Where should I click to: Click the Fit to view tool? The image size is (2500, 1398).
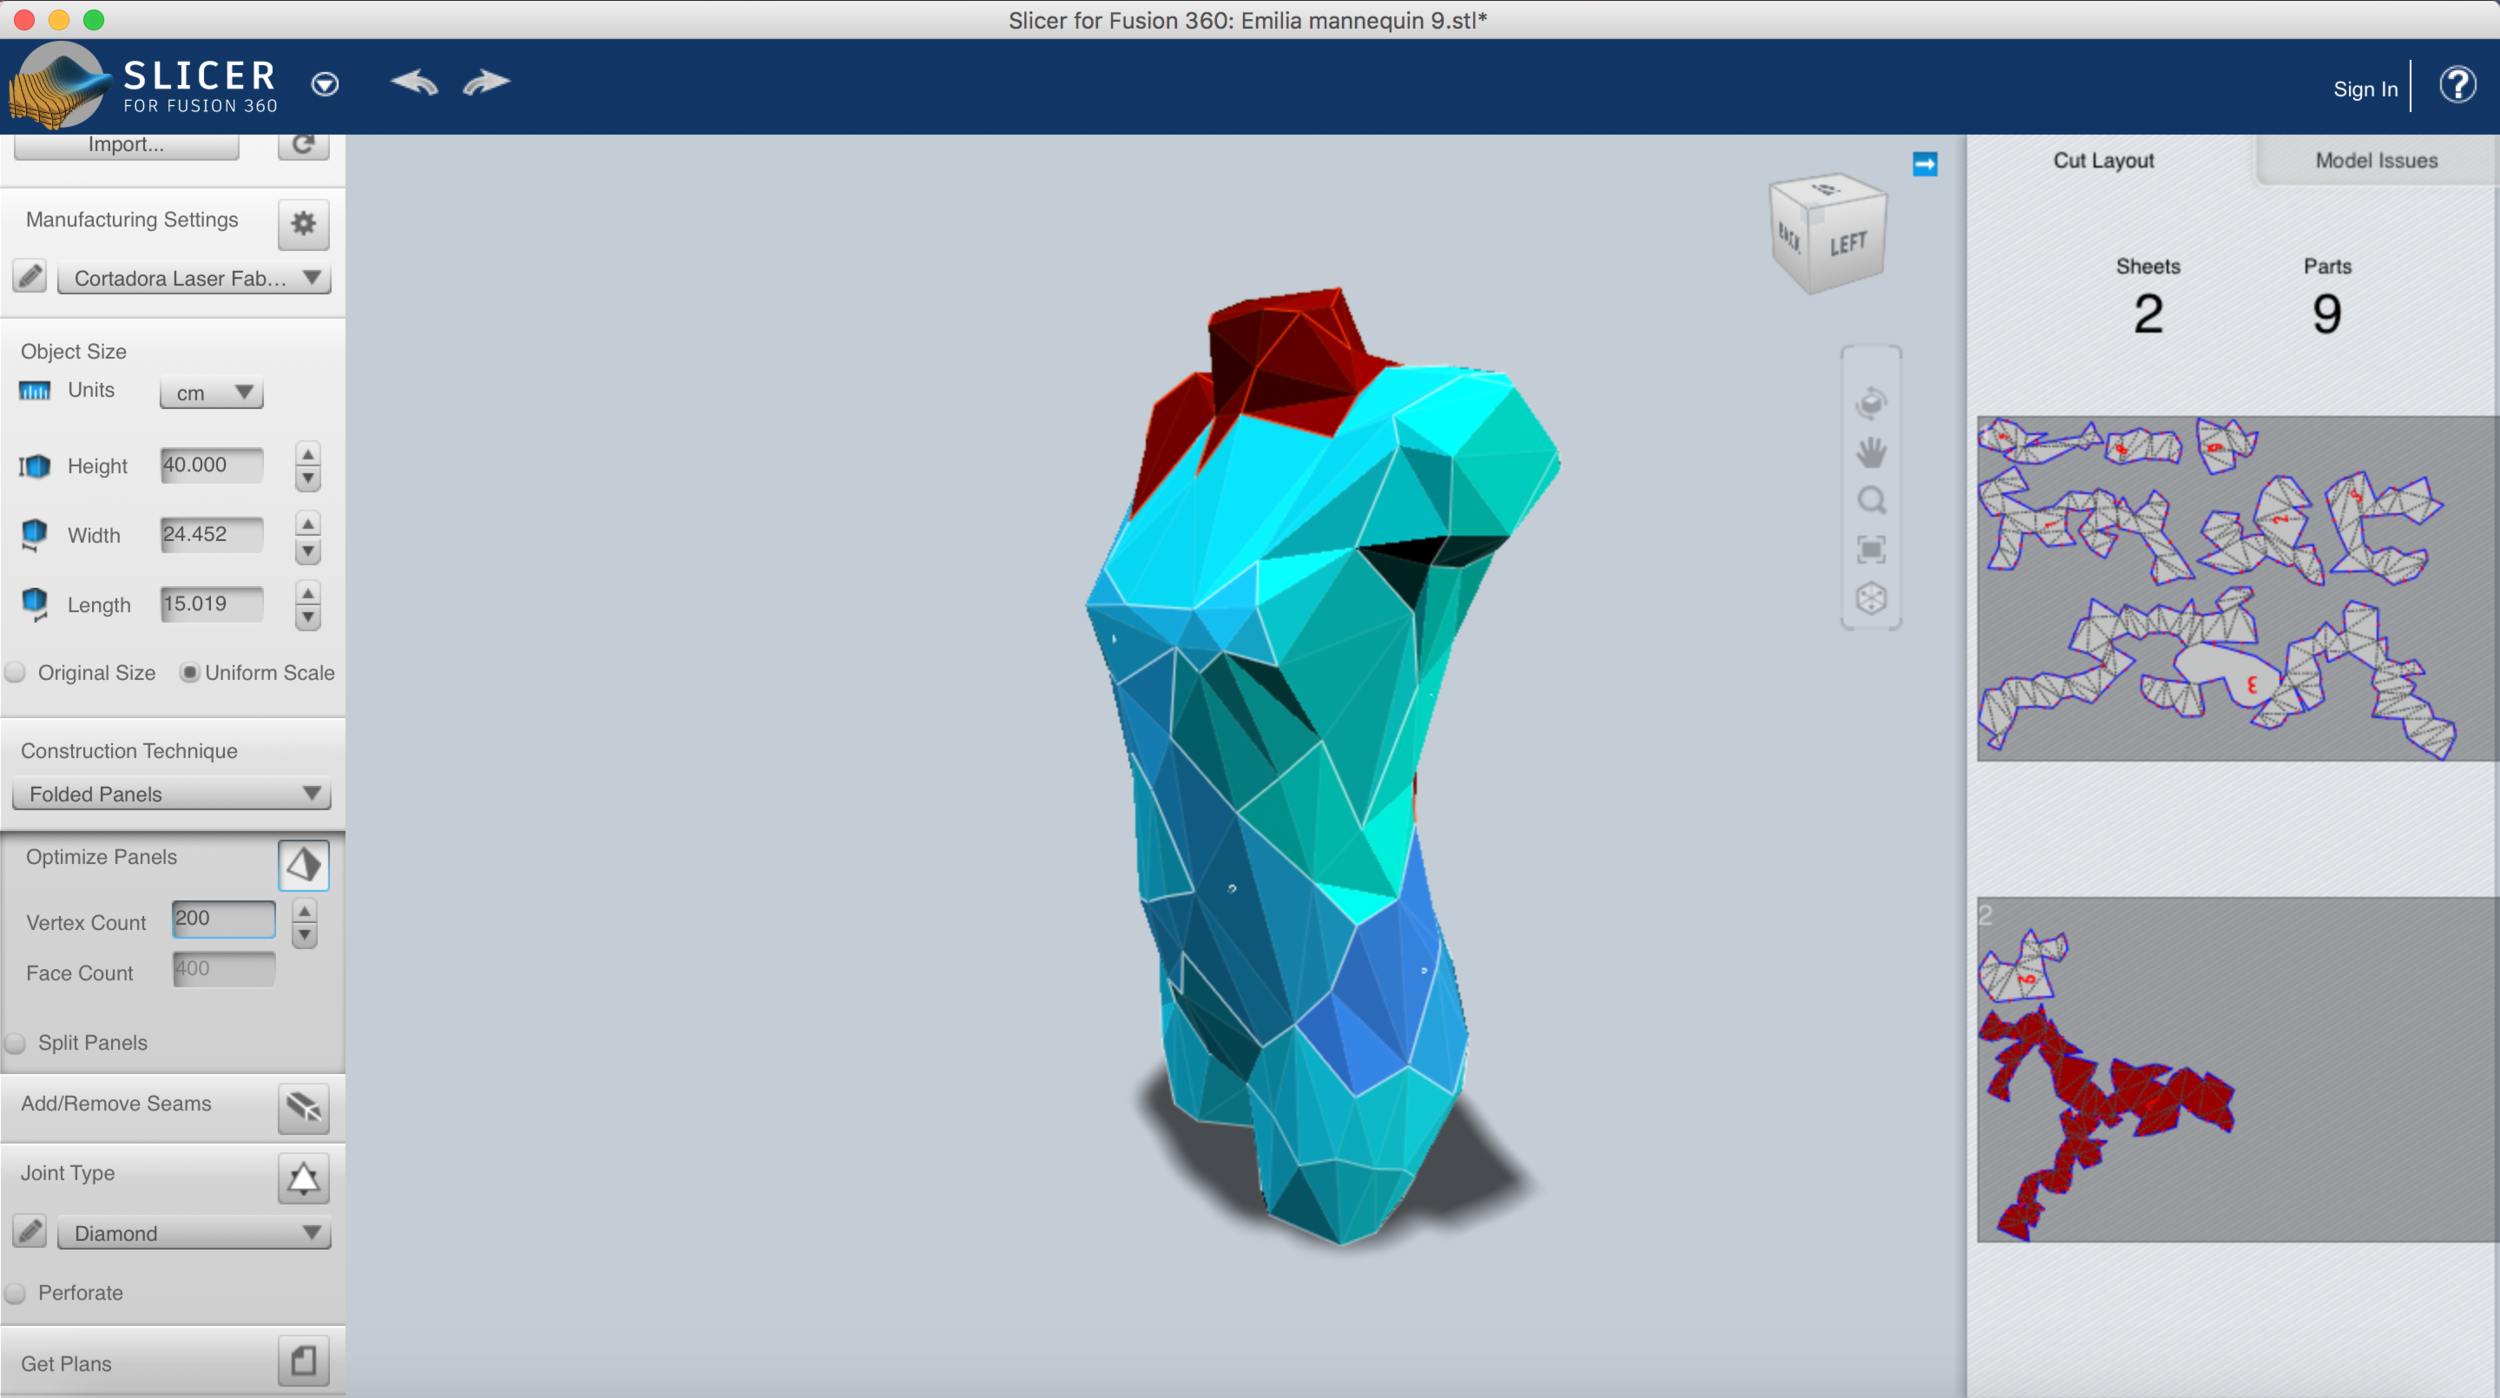tap(1871, 549)
